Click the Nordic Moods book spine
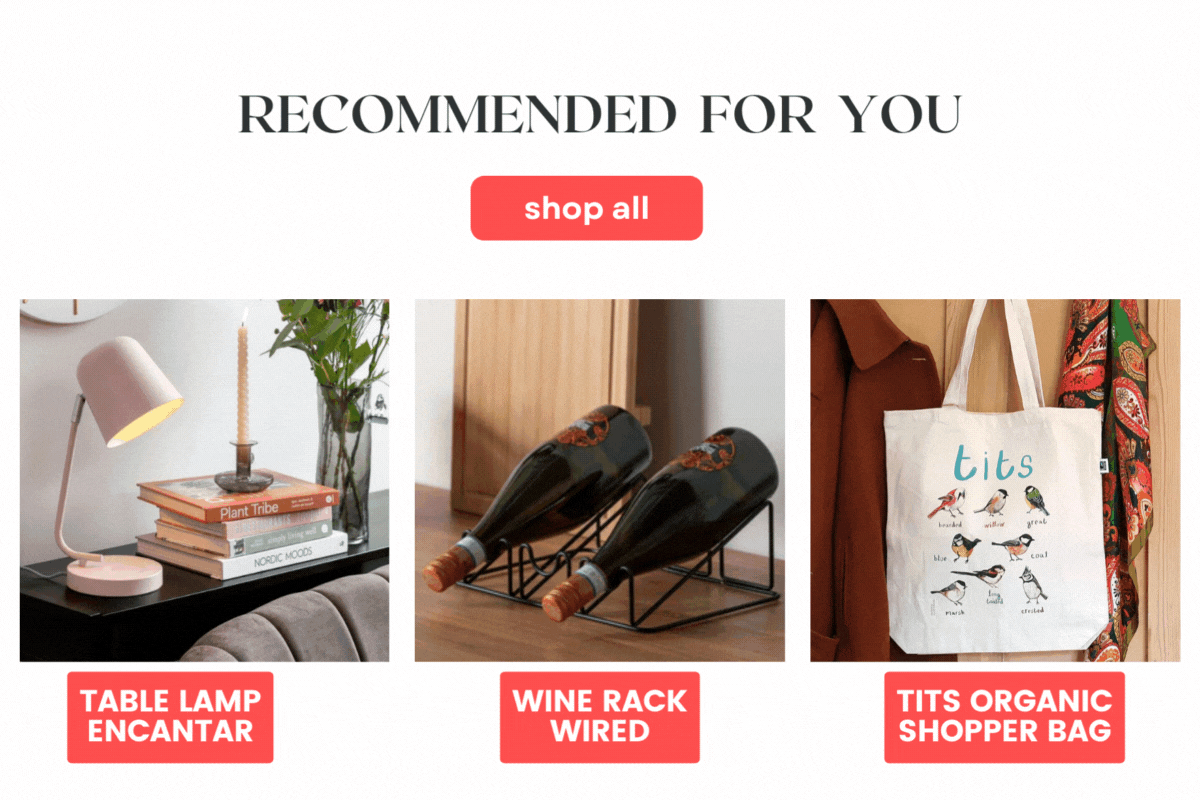The width and height of the screenshot is (1200, 800). point(245,557)
